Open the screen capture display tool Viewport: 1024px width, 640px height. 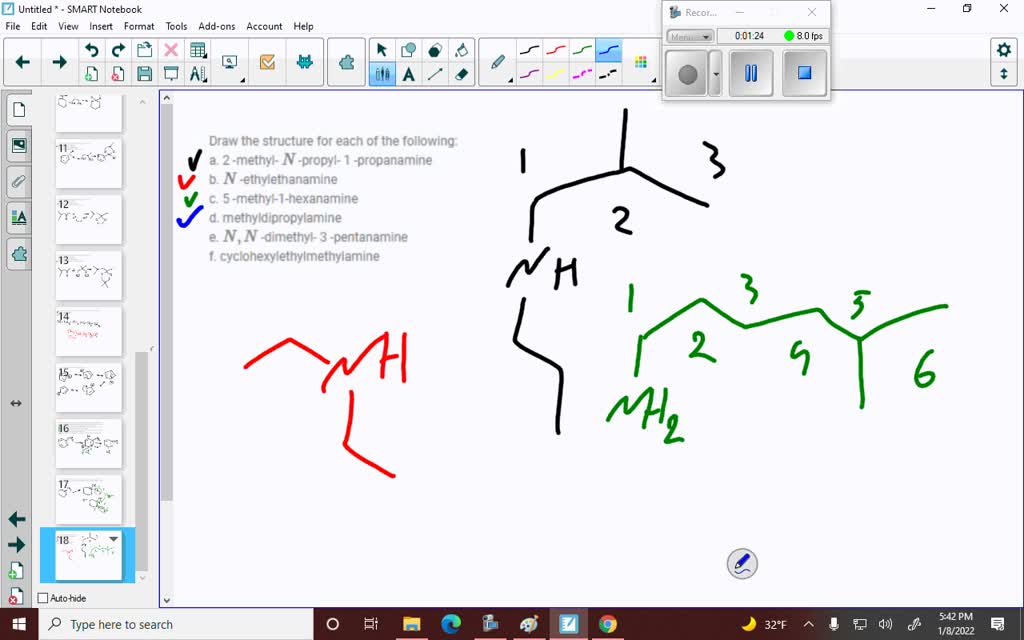231,62
